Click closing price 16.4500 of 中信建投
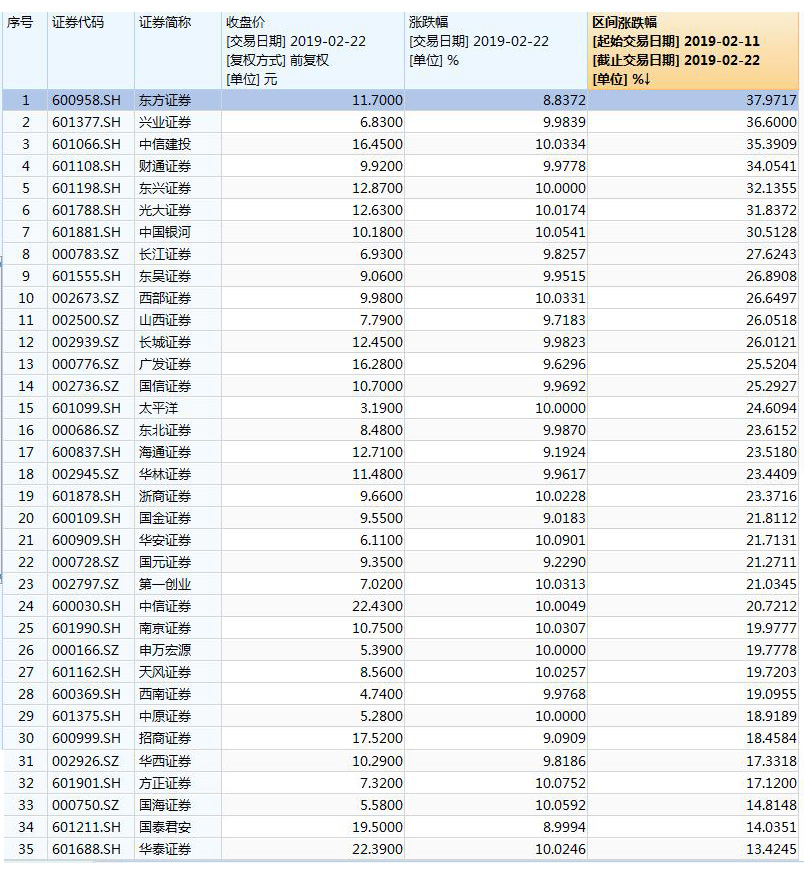The image size is (804, 871). pyautogui.click(x=377, y=144)
